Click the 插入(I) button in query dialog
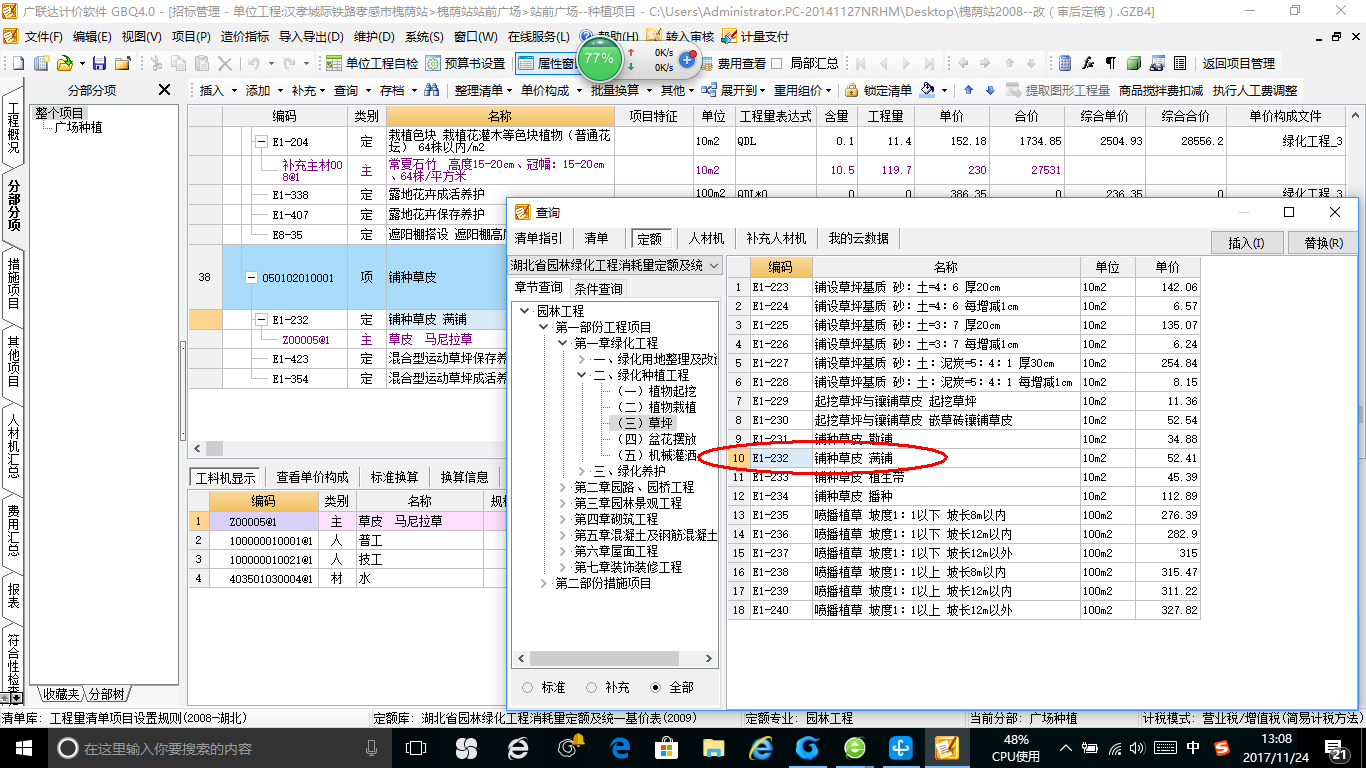 1246,242
